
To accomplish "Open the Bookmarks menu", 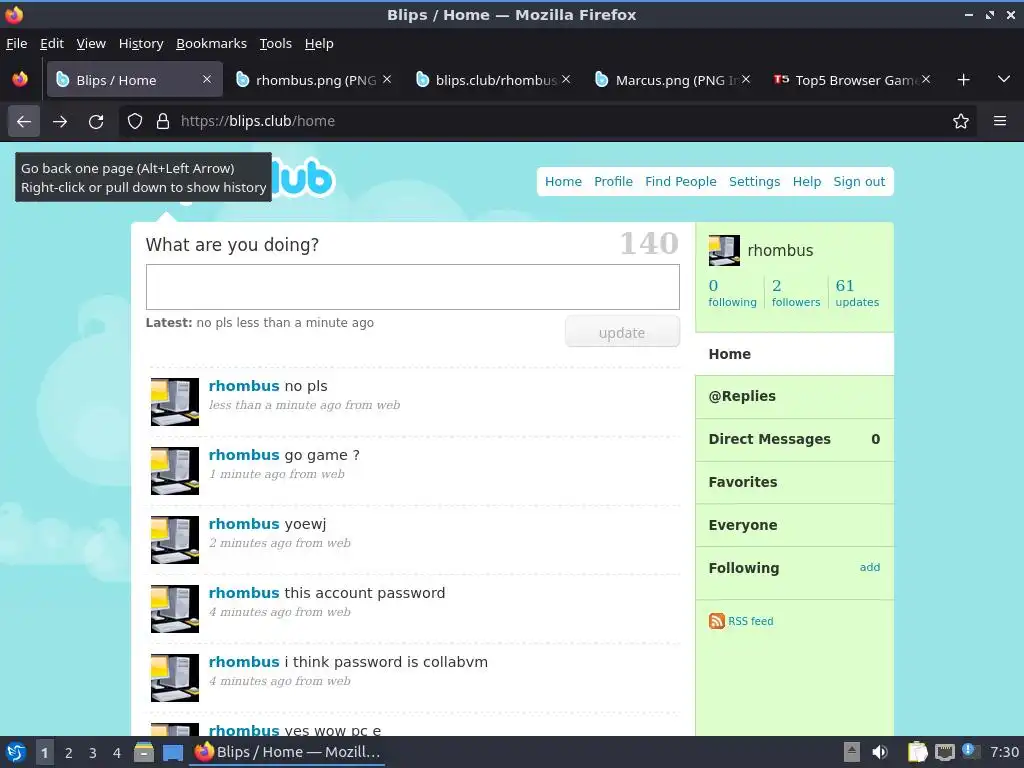I will [x=212, y=44].
